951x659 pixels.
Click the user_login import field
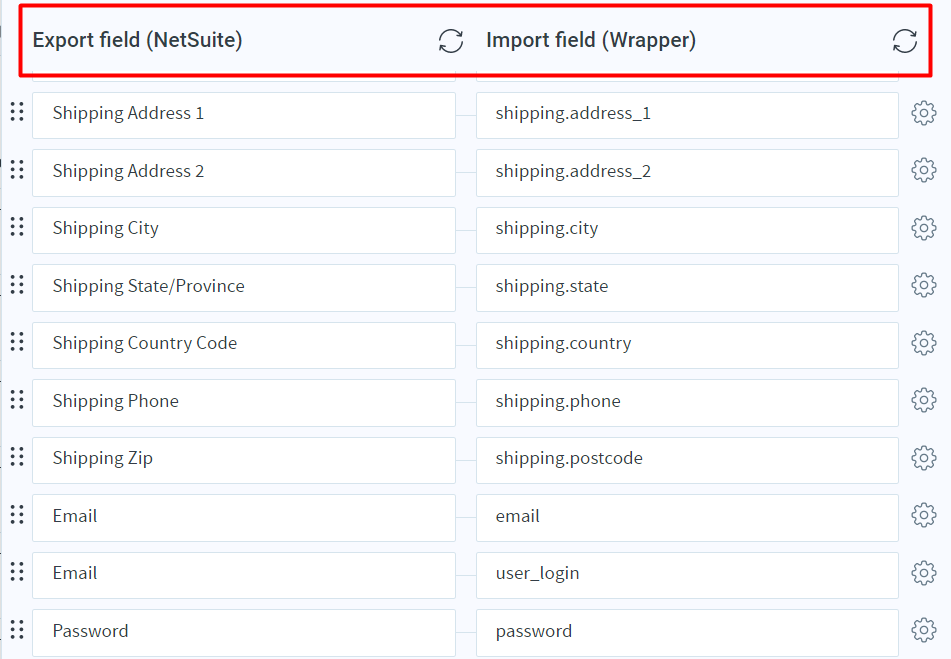click(687, 575)
